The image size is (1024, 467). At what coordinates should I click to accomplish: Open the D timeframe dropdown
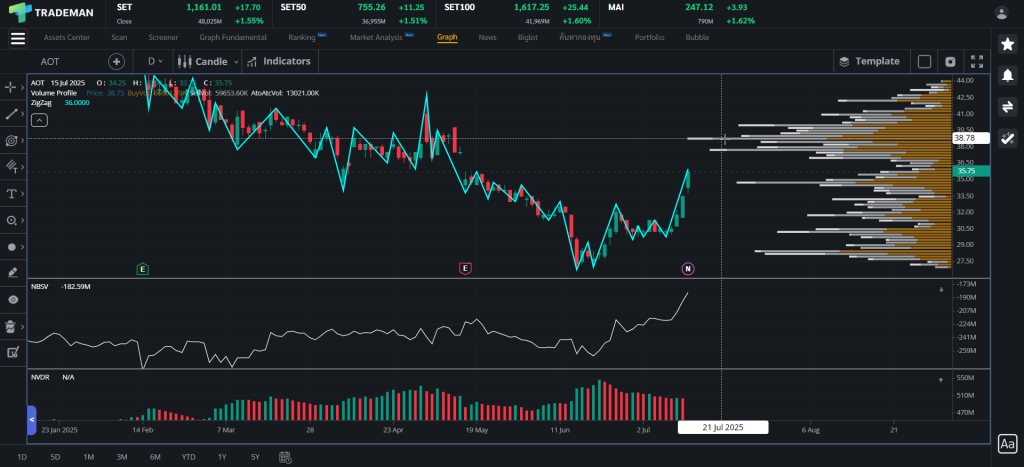tap(156, 61)
